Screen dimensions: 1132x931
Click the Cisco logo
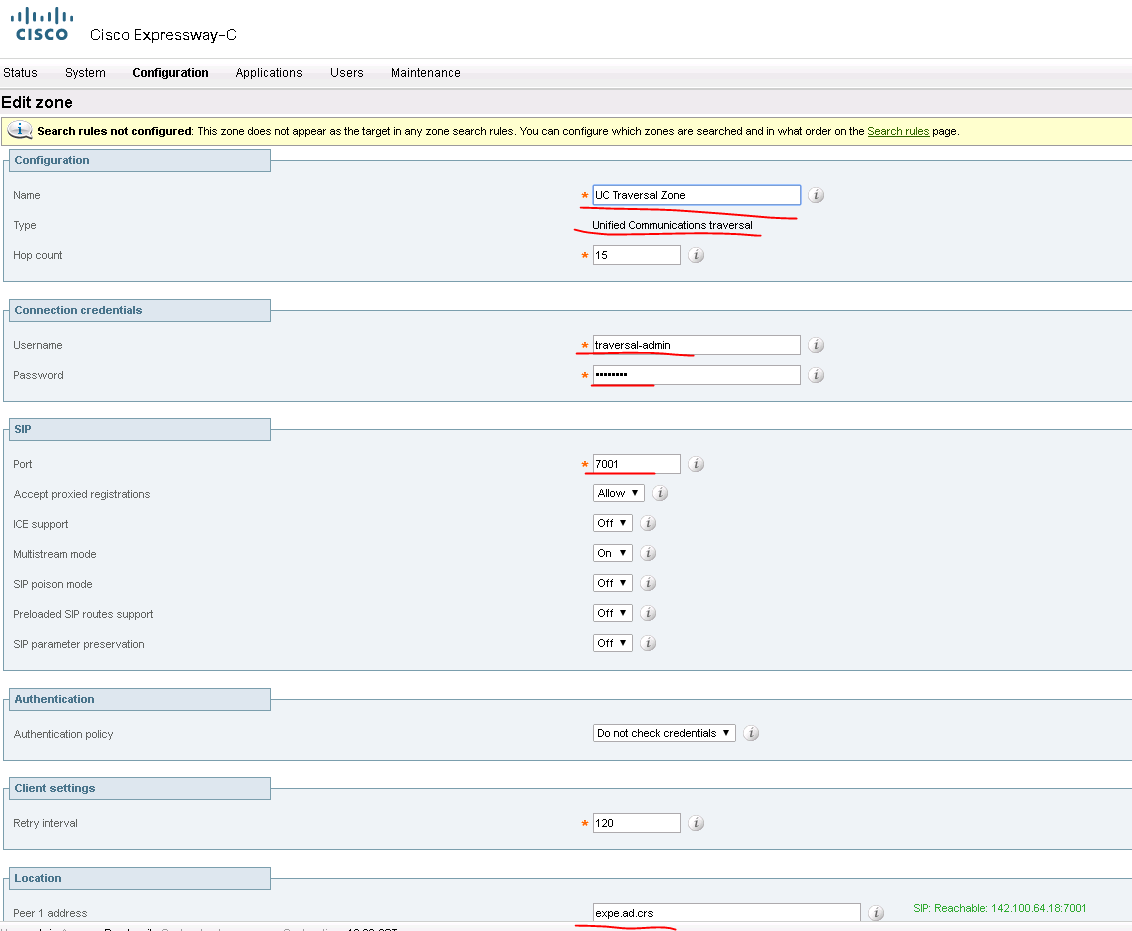[x=42, y=24]
